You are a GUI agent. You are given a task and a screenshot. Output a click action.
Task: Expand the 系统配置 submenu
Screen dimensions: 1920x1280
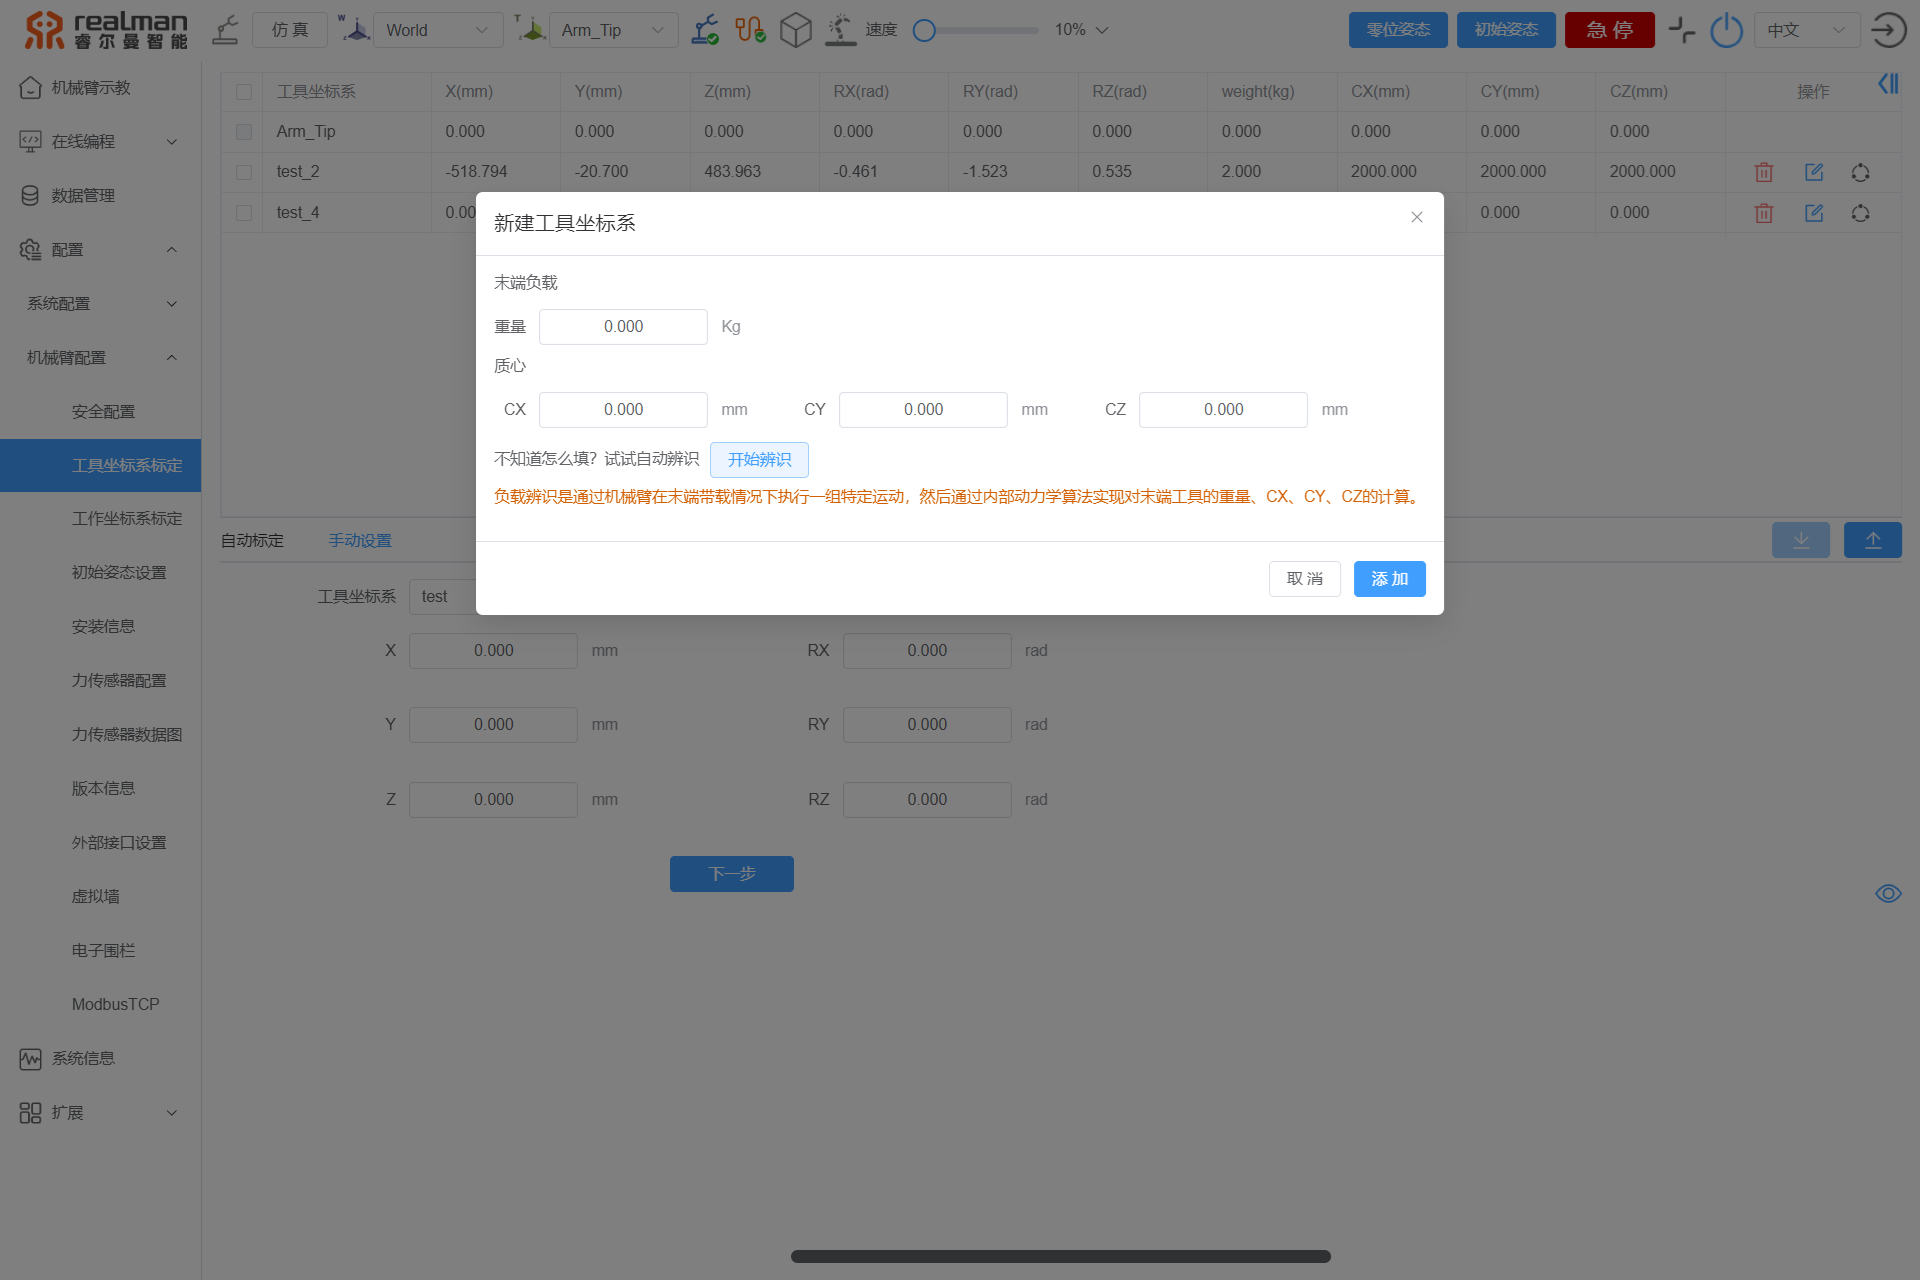pos(100,304)
